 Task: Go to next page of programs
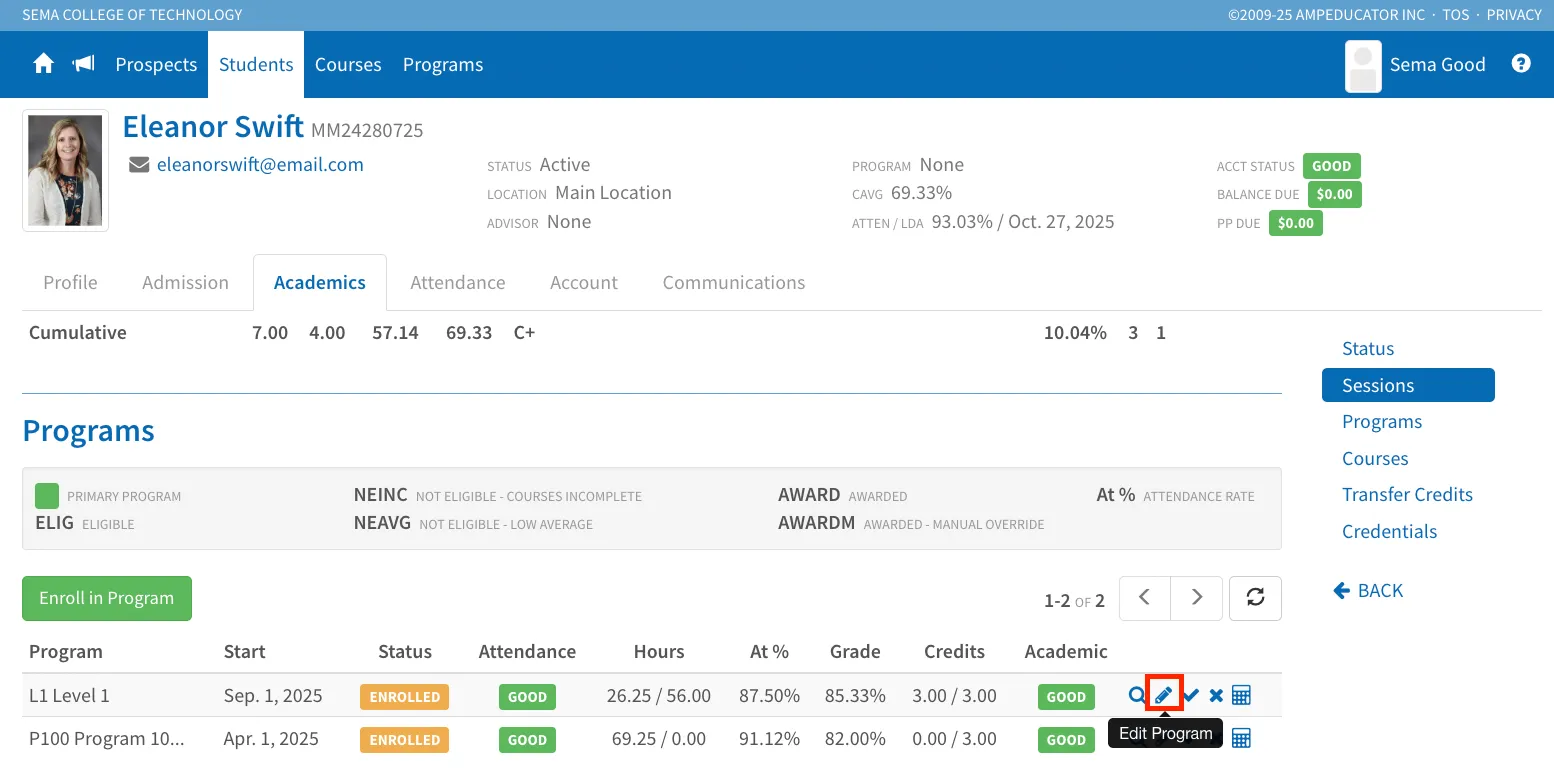tap(1197, 598)
